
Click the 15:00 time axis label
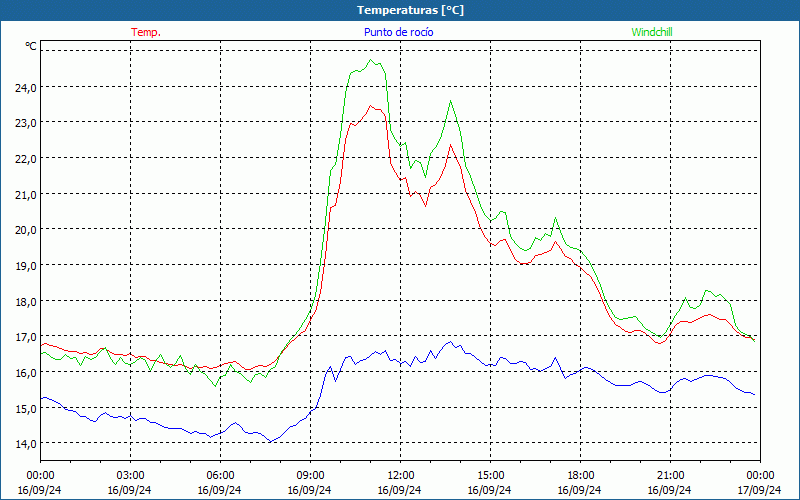(490, 476)
